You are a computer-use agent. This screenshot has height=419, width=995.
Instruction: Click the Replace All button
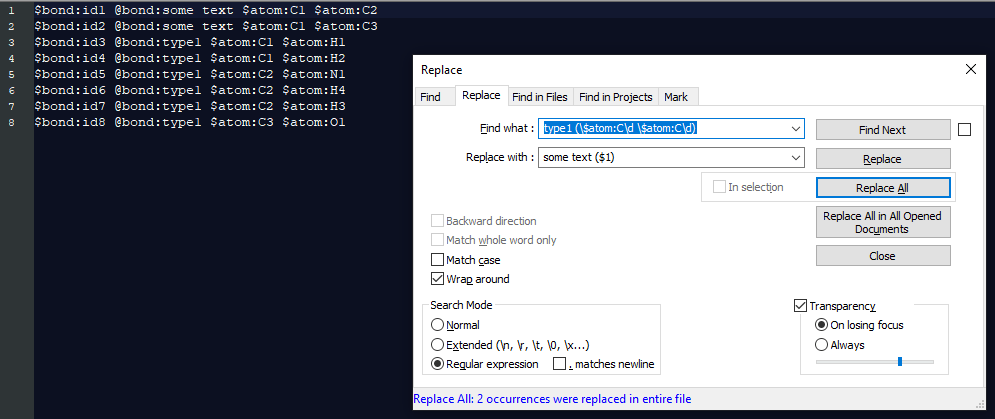[883, 188]
